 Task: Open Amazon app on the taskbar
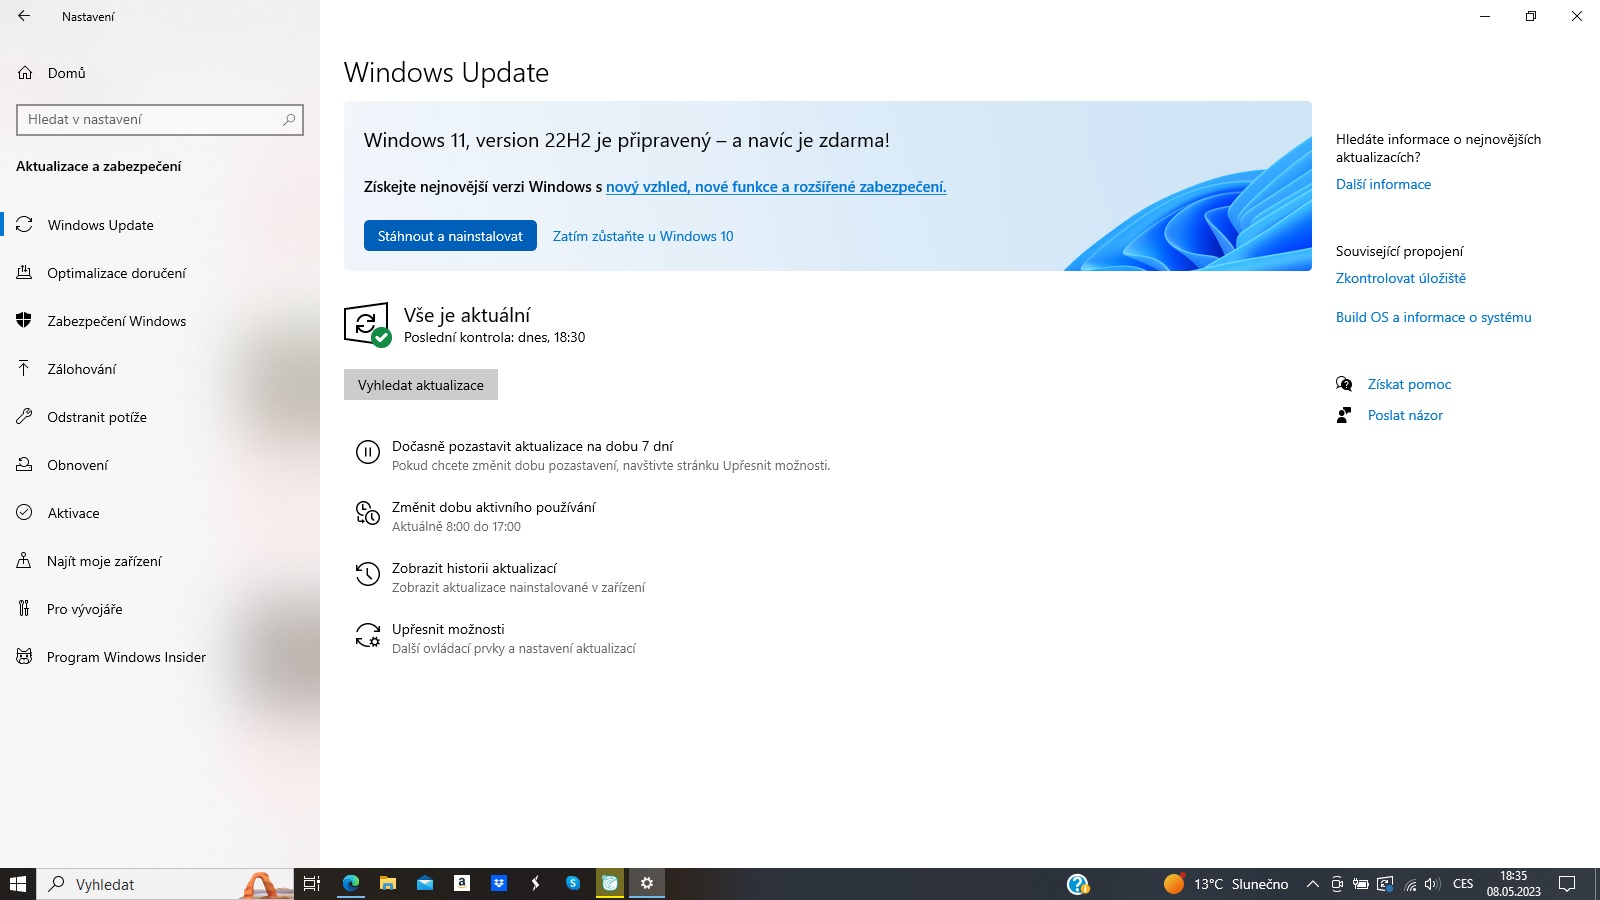462,884
